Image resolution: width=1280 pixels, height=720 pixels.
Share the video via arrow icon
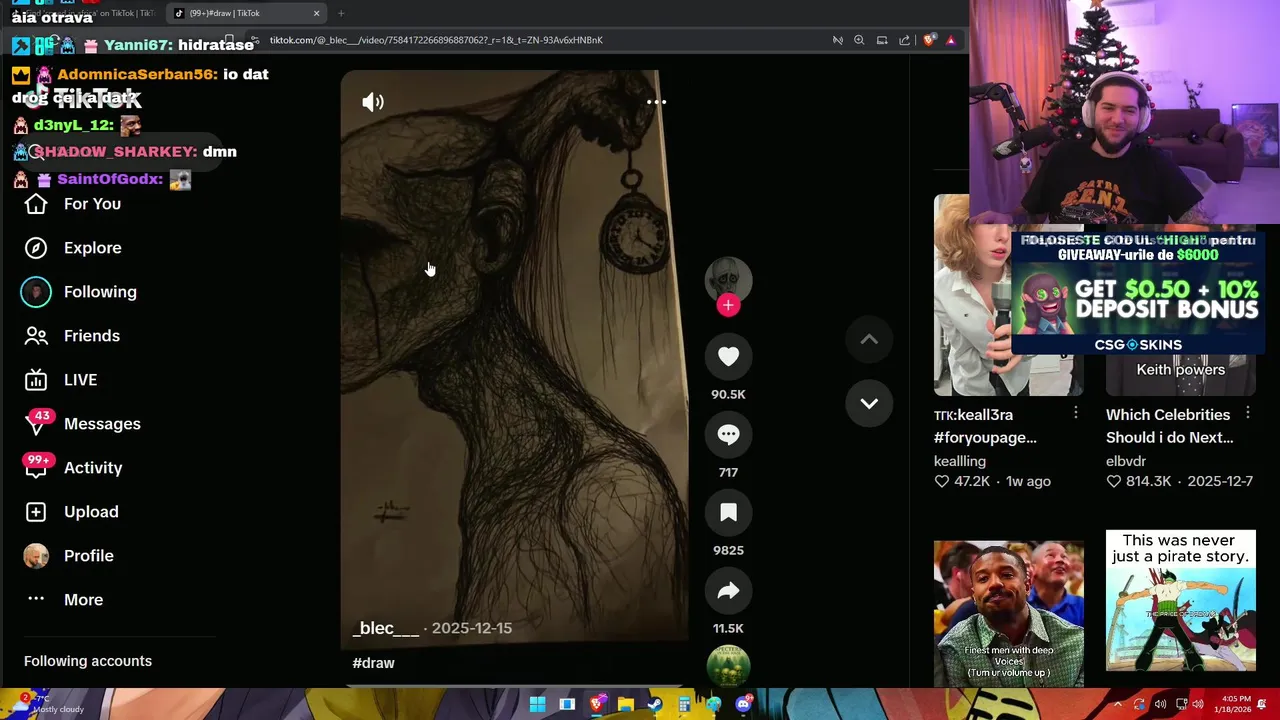click(x=728, y=591)
